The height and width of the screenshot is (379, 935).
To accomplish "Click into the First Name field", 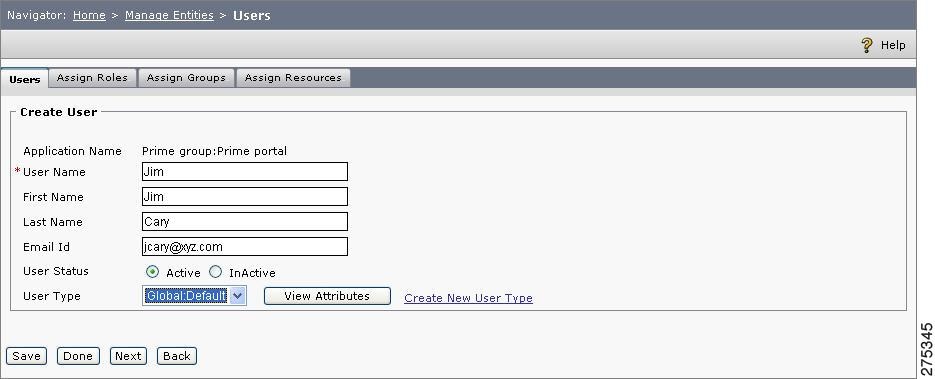I will (244, 197).
